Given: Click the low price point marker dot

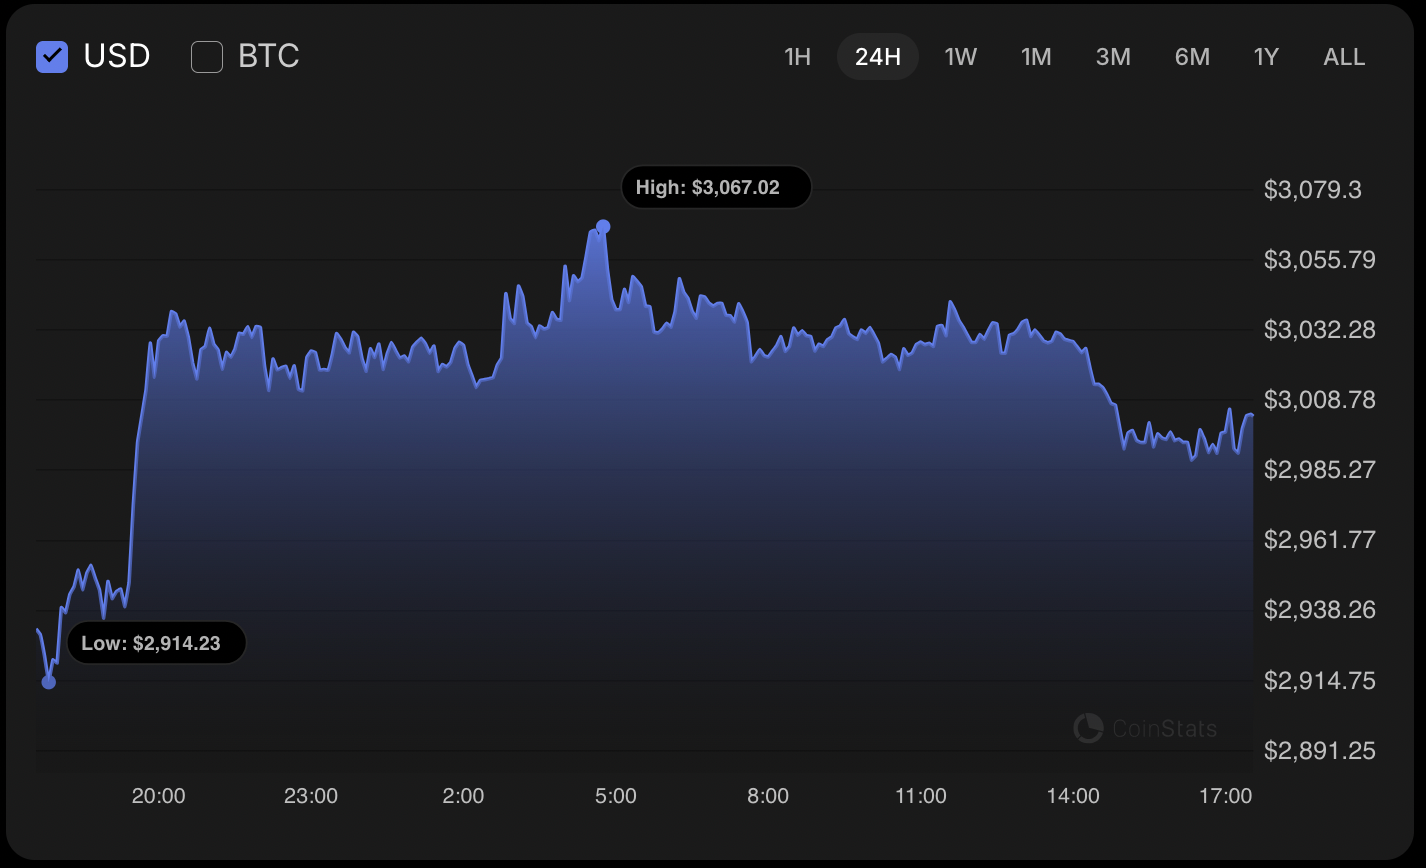Looking at the screenshot, I should (x=48, y=682).
